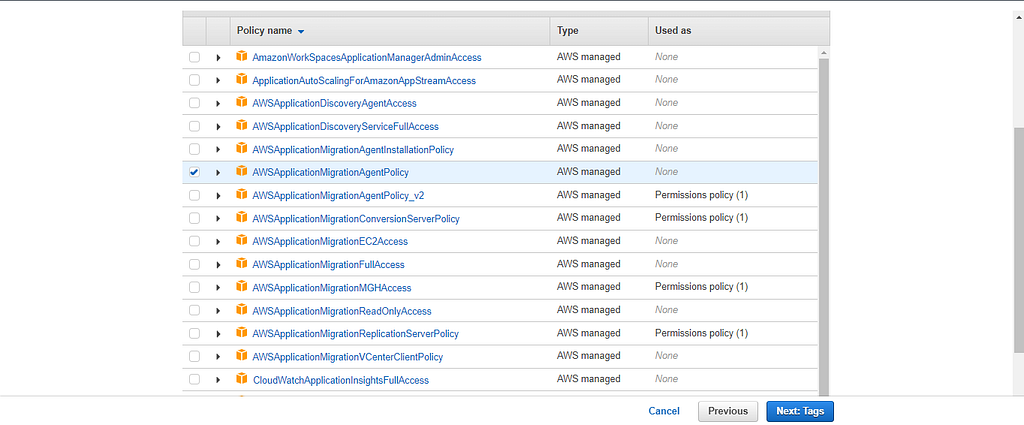
Task: Click the policy icon beside ApplicationAutoScalingForAmazonAppStreamAccess
Action: click(x=242, y=80)
